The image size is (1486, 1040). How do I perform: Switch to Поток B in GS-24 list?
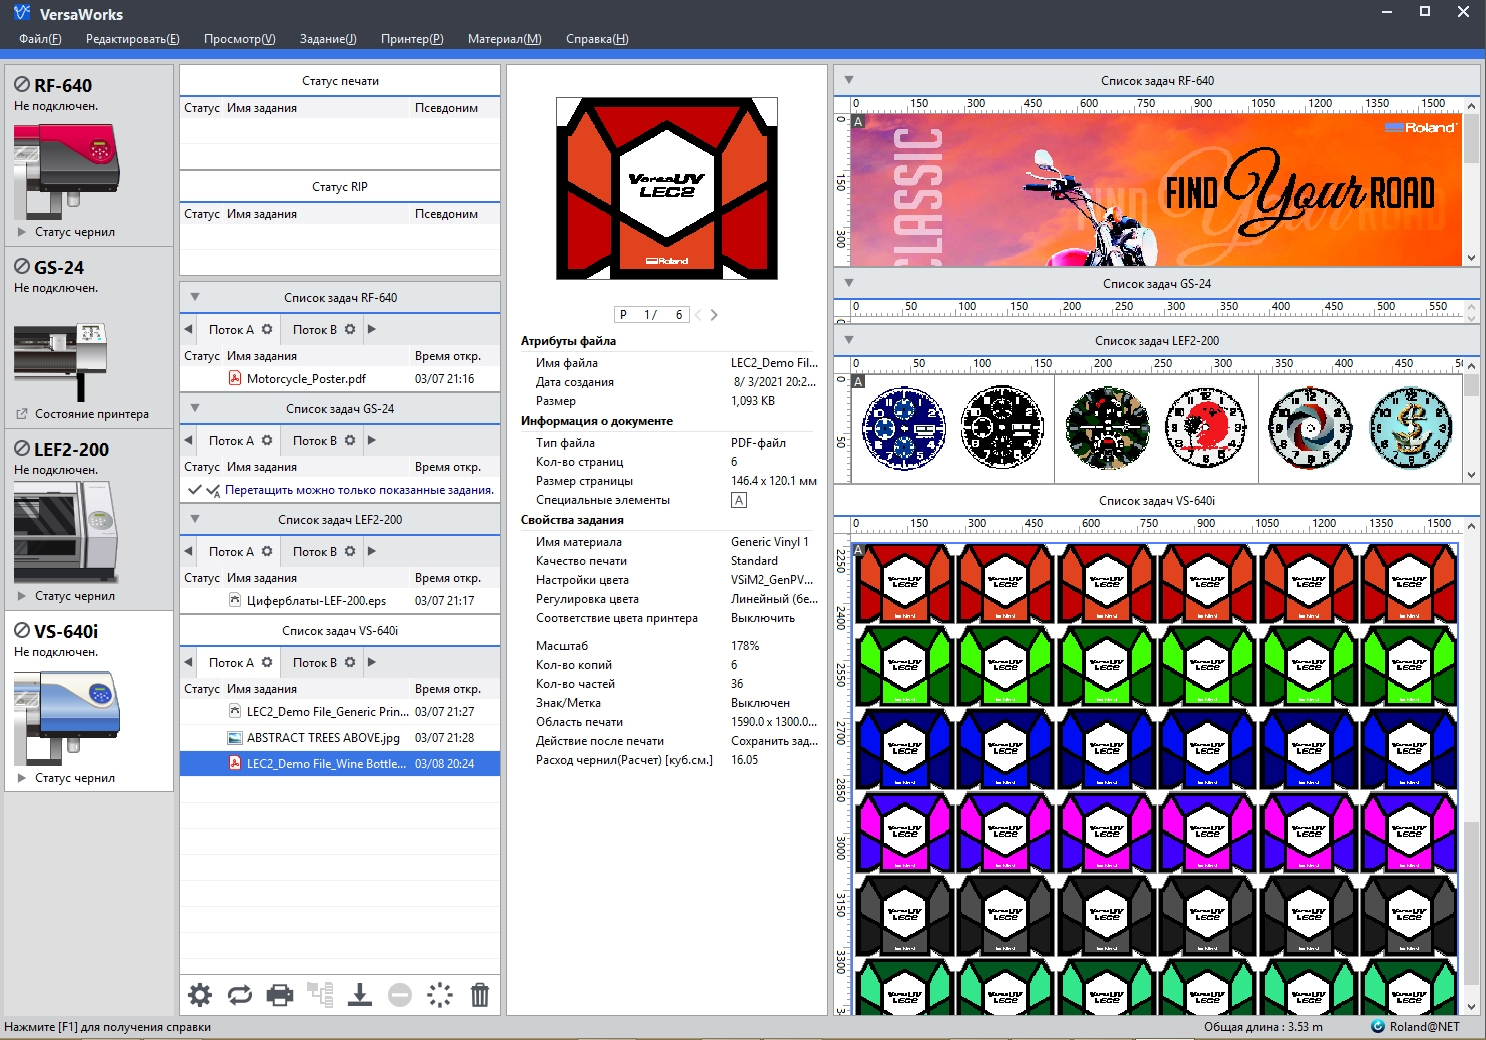[x=314, y=440]
